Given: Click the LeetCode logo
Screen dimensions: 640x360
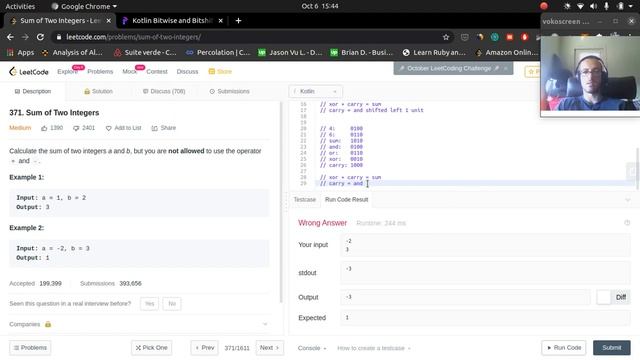Looking at the screenshot, I should (29, 72).
